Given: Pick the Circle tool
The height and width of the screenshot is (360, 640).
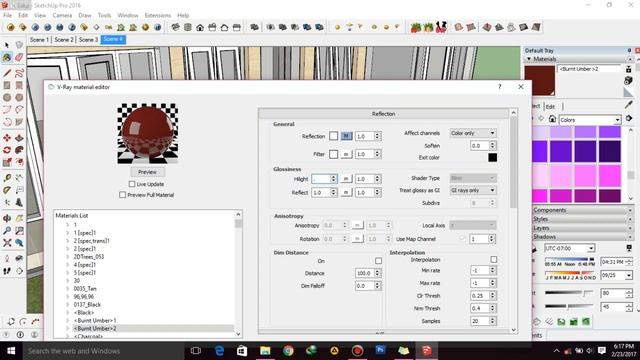Looking at the screenshot, I should (7, 98).
